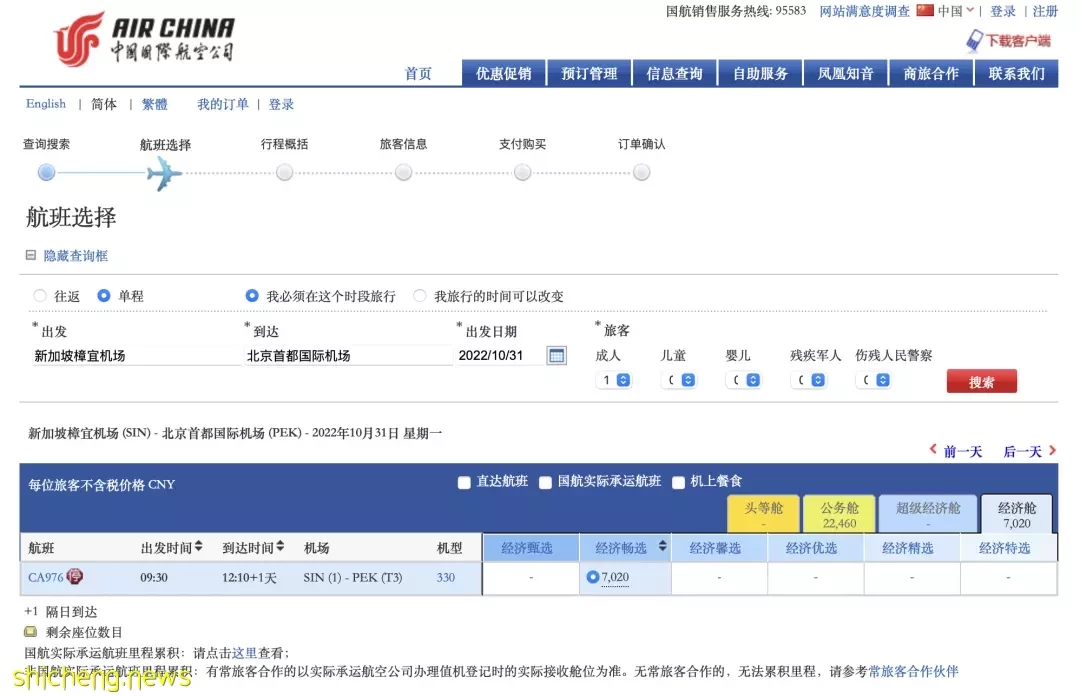This screenshot has height=697, width=1080.
Task: Open the 首页 nav tab
Action: [418, 74]
